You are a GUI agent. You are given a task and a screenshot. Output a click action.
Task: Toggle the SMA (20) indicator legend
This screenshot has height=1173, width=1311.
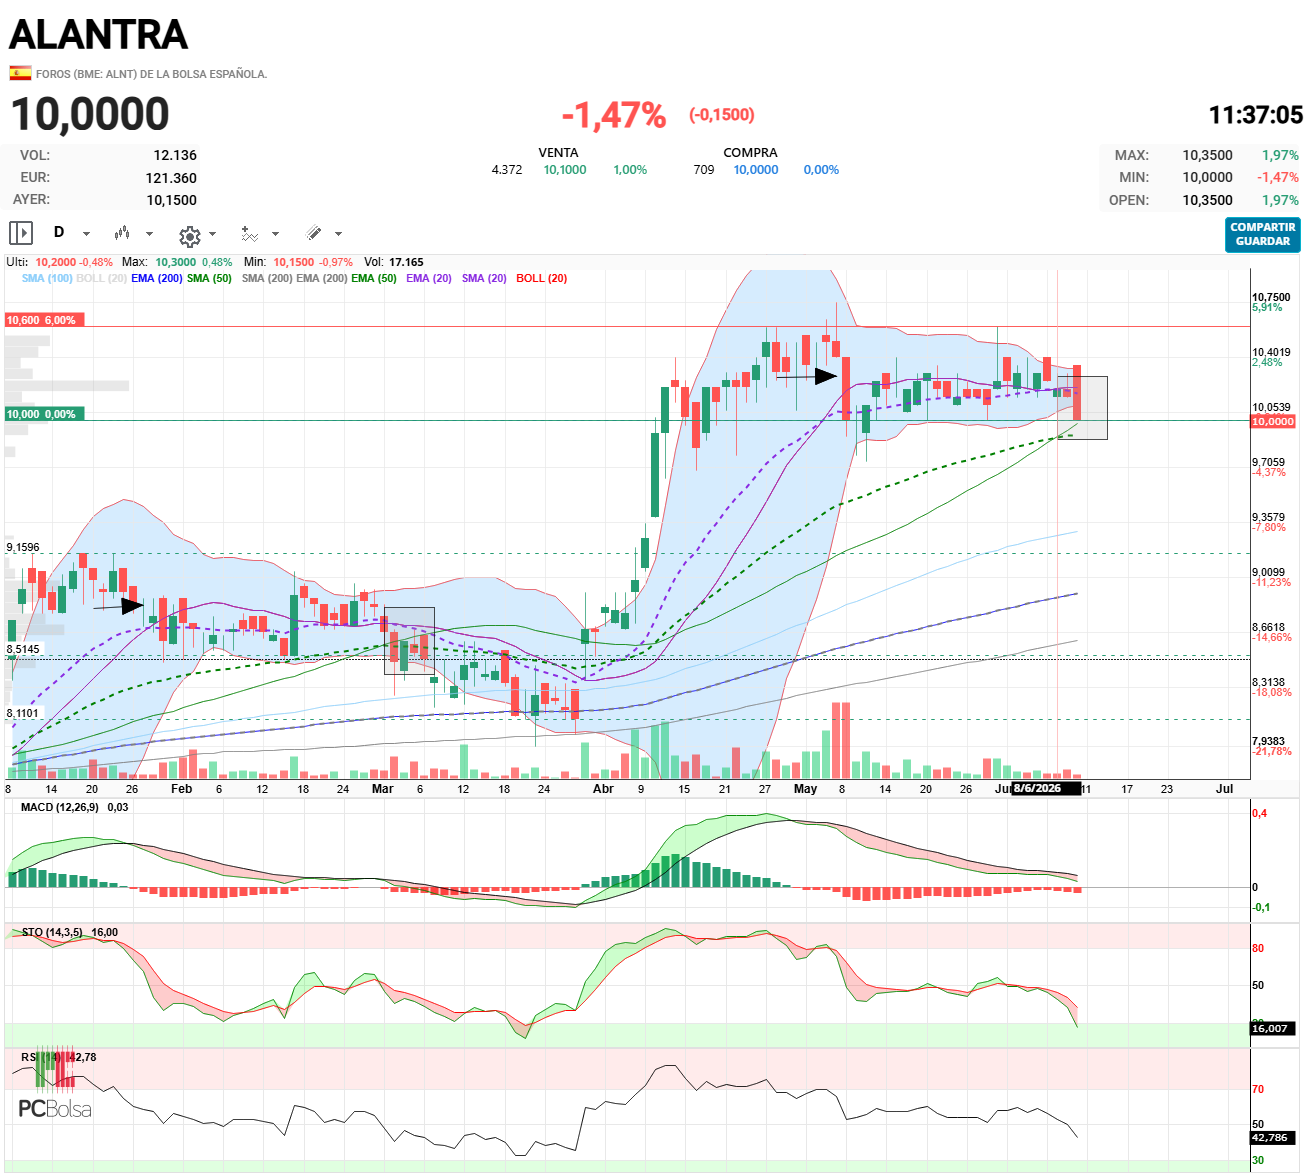click(x=484, y=278)
